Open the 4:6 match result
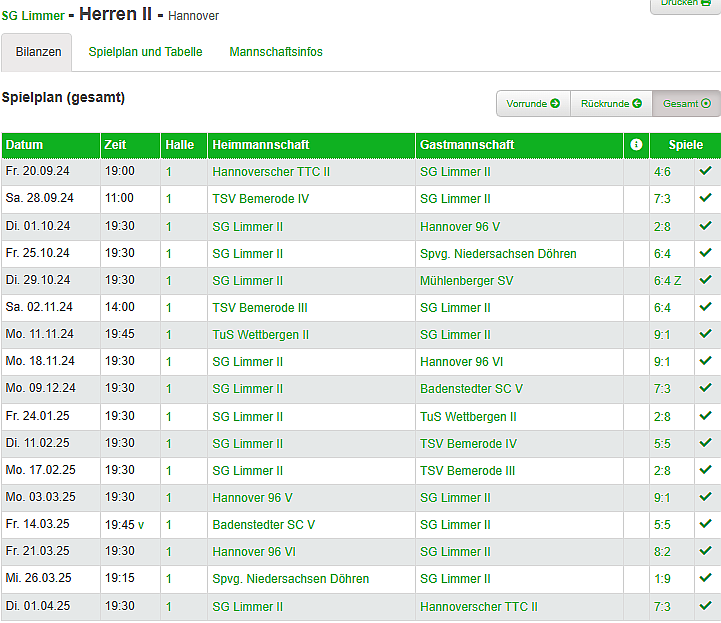 coord(662,172)
